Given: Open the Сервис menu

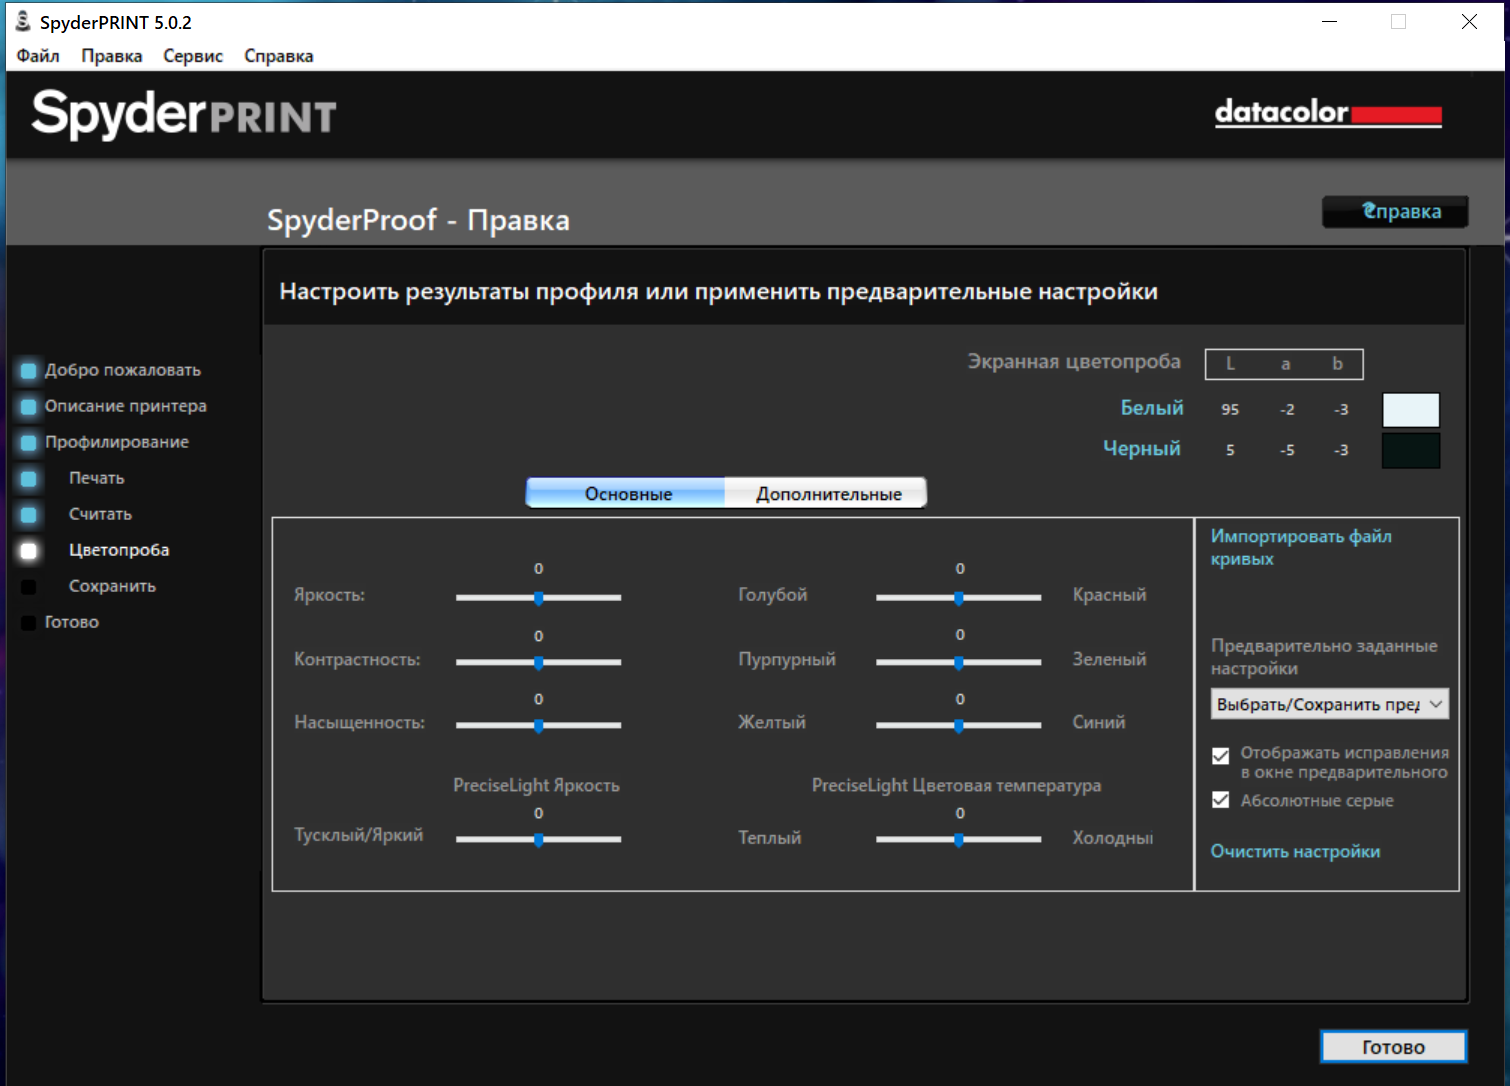Looking at the screenshot, I should pyautogui.click(x=193, y=56).
